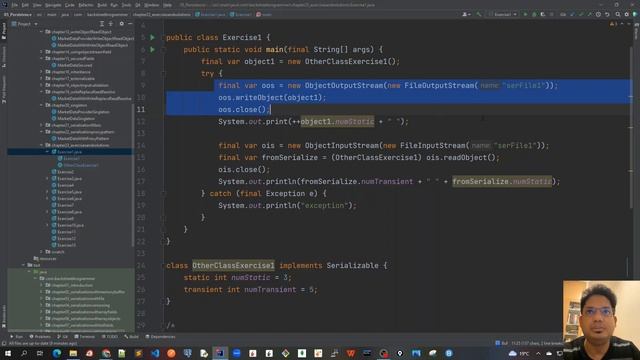Open the View menu

click(x=37, y=5)
